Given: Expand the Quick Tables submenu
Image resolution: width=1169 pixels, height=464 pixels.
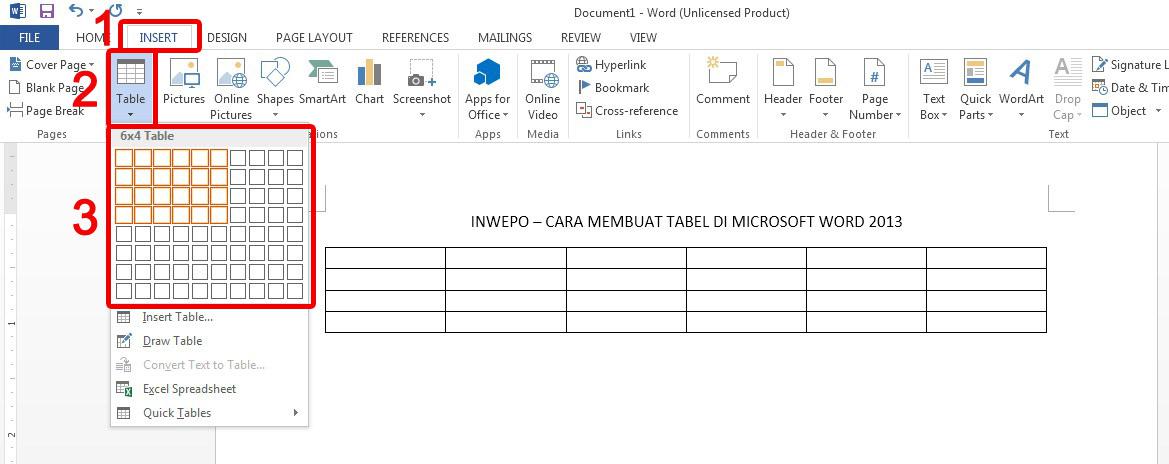Looking at the screenshot, I should click(209, 413).
